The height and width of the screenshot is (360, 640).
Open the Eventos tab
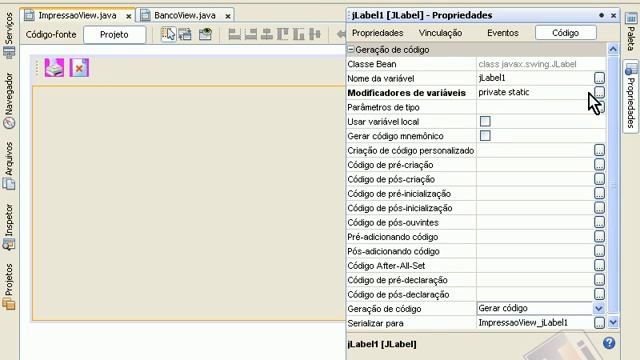pyautogui.click(x=503, y=33)
